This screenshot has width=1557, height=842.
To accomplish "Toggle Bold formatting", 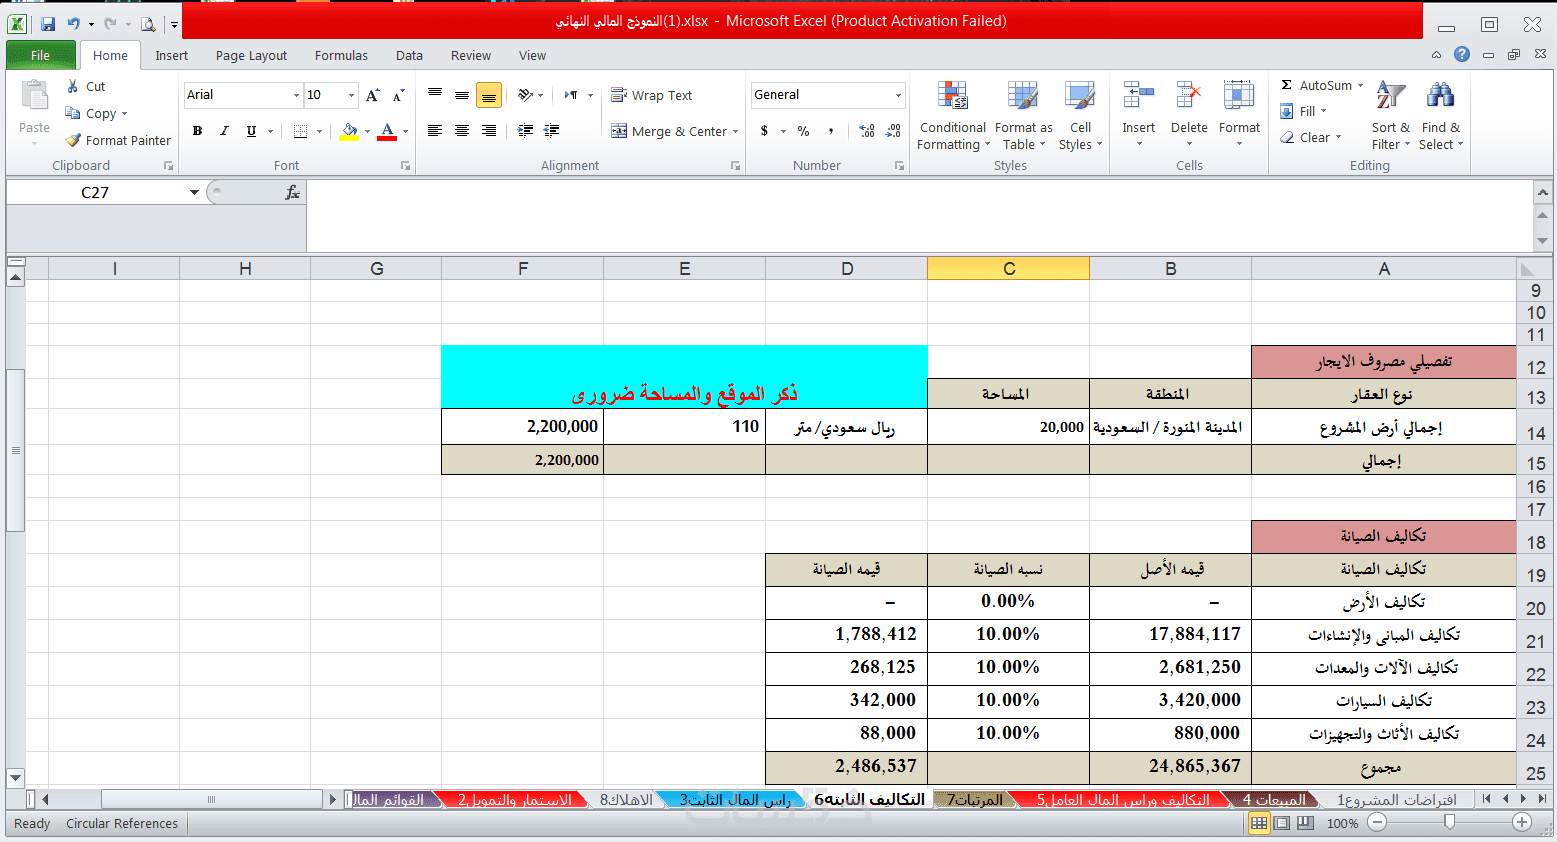I will coord(197,131).
